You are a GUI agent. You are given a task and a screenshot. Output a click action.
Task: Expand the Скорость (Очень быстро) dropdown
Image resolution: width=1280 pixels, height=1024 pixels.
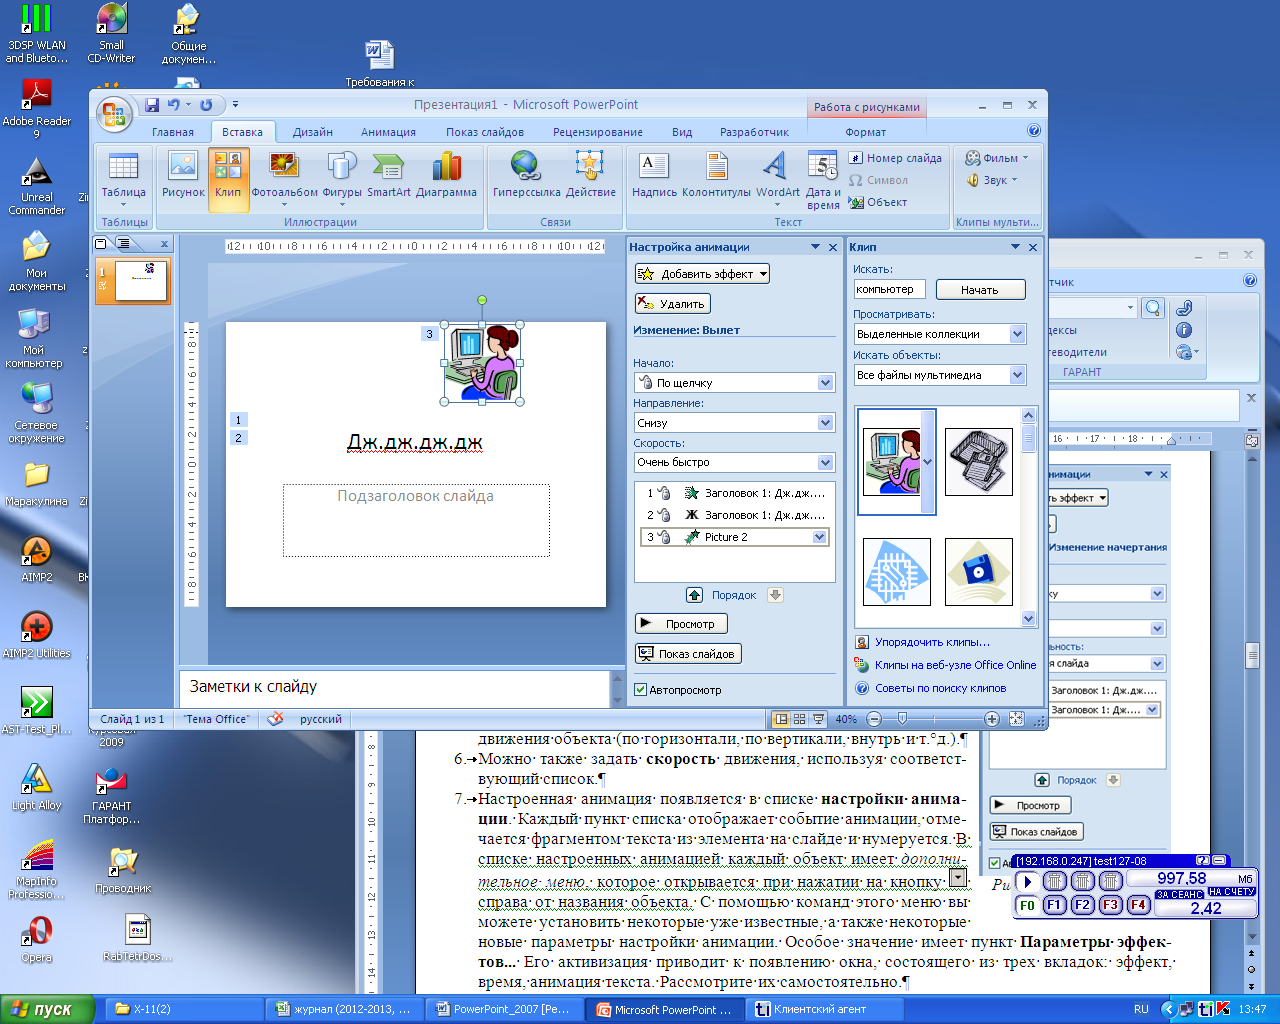tap(826, 462)
